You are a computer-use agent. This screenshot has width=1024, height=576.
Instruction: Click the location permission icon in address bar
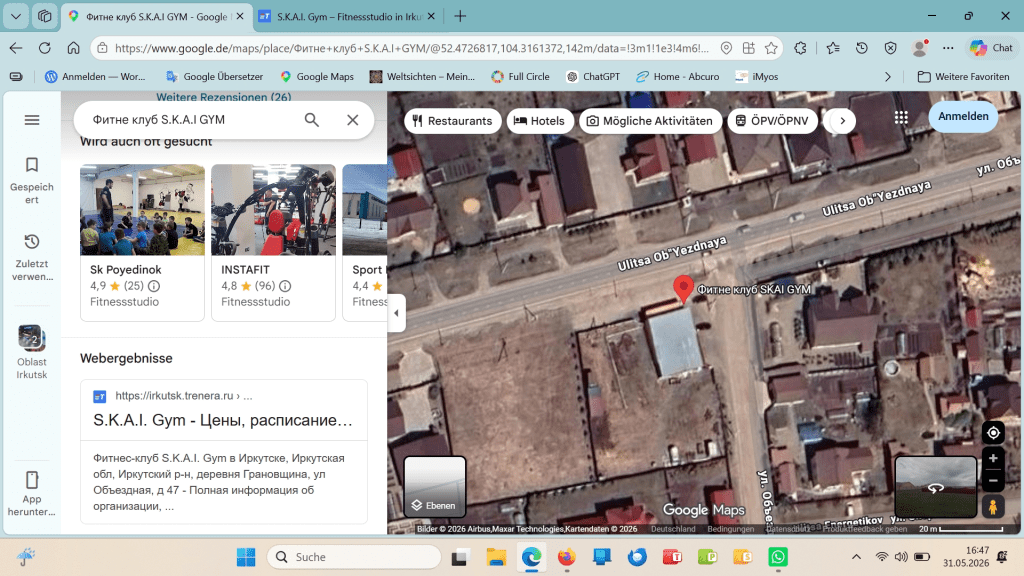(x=726, y=48)
